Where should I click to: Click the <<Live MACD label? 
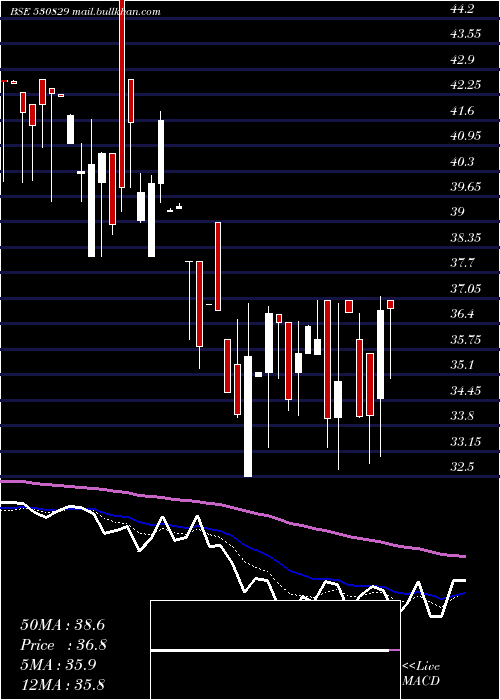point(421,674)
